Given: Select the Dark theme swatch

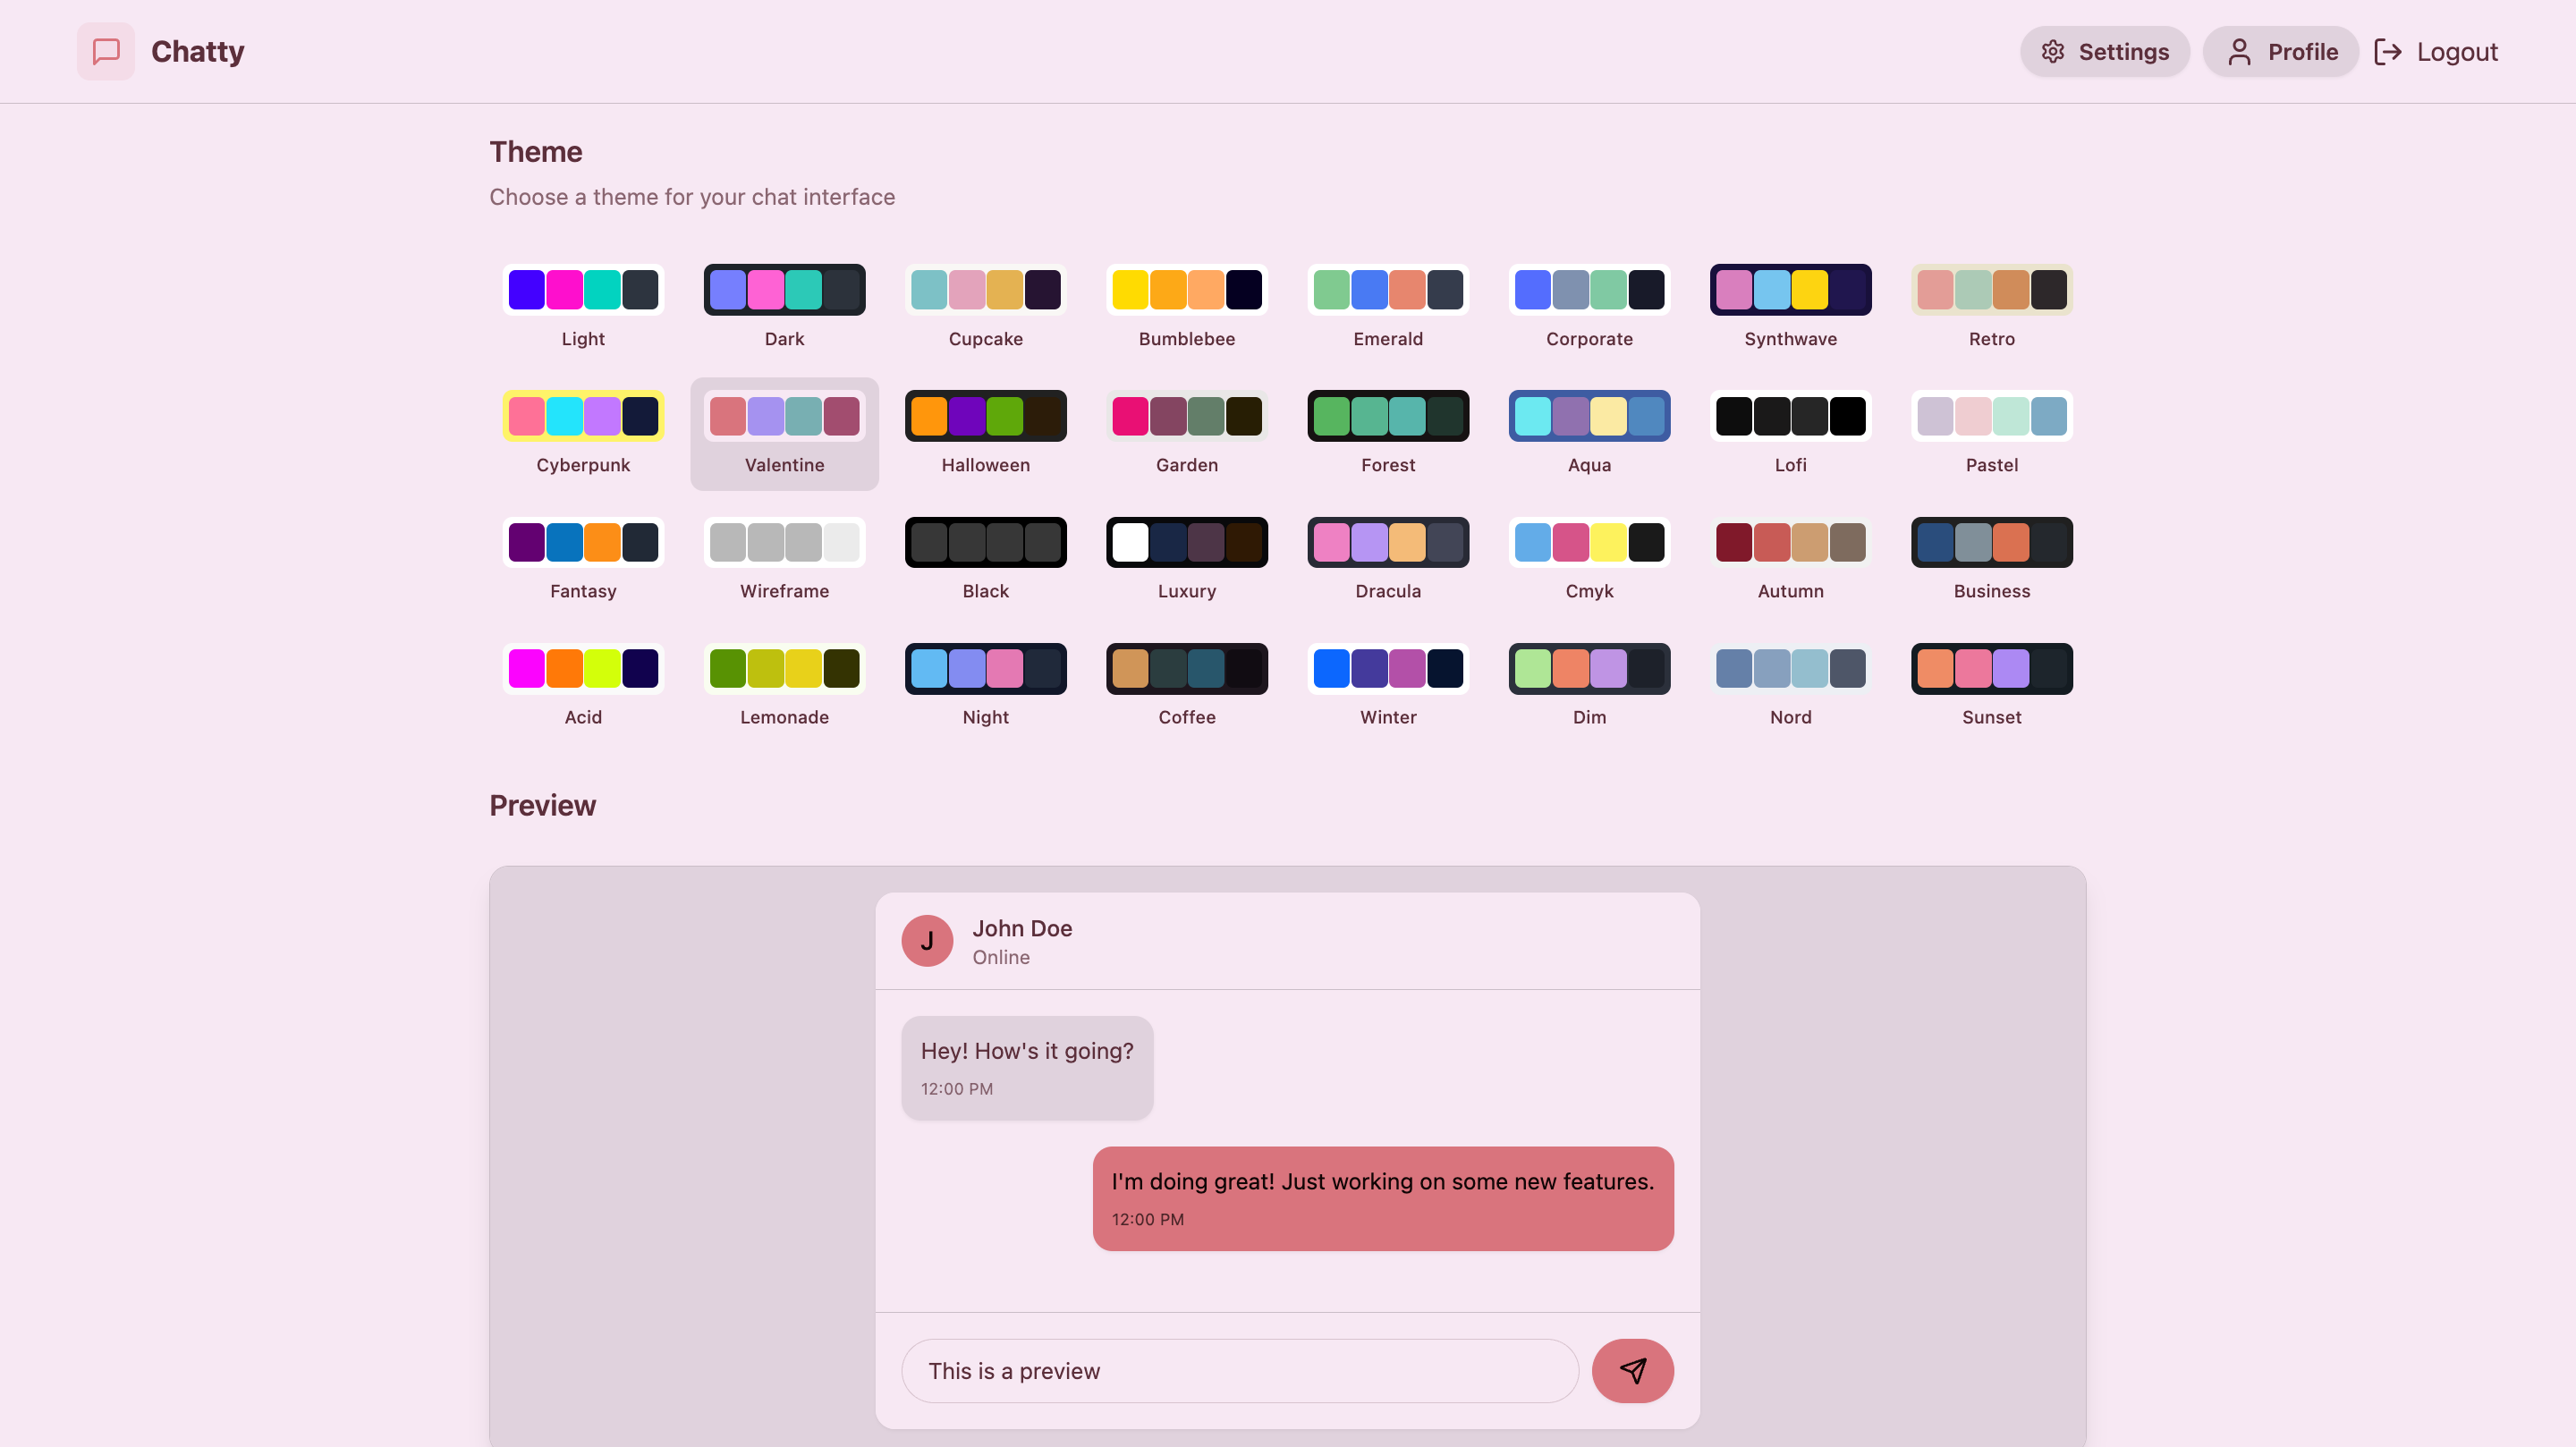Looking at the screenshot, I should pos(784,307).
